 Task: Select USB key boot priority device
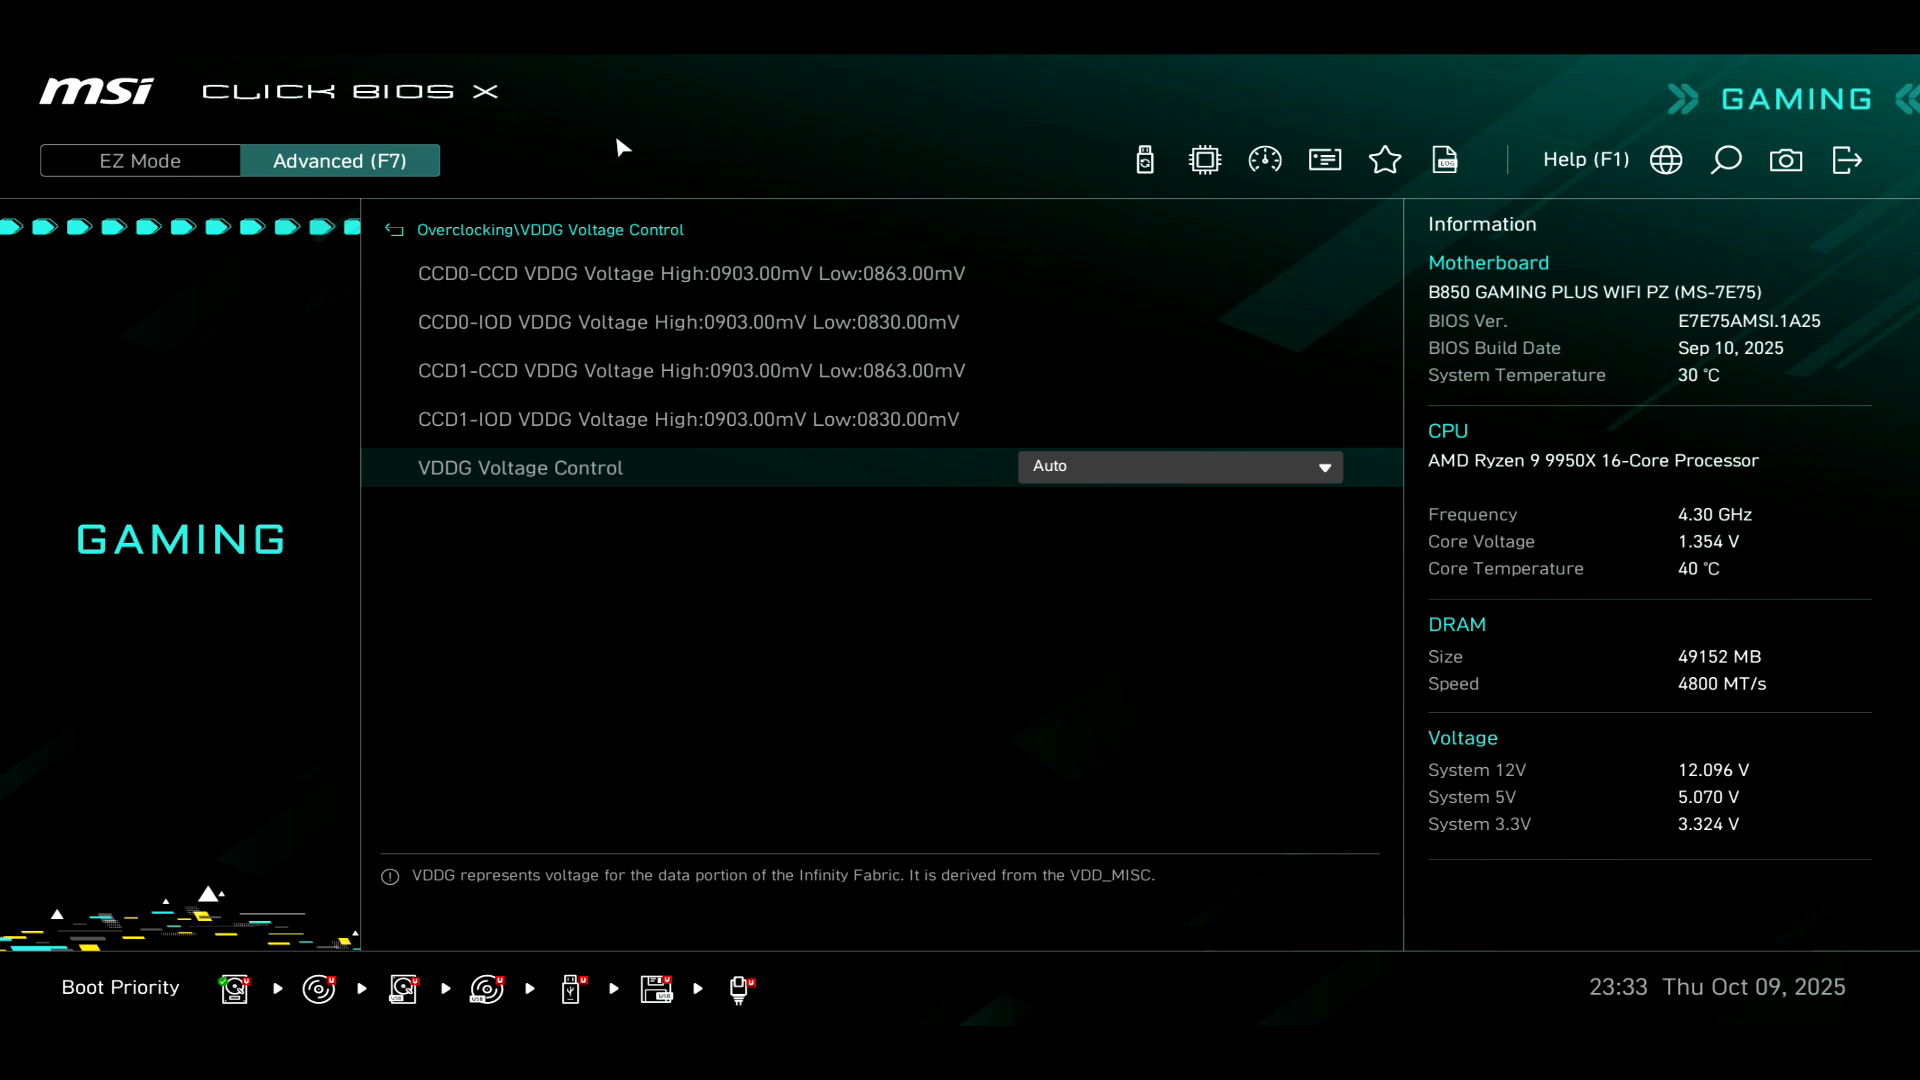pyautogui.click(x=572, y=989)
